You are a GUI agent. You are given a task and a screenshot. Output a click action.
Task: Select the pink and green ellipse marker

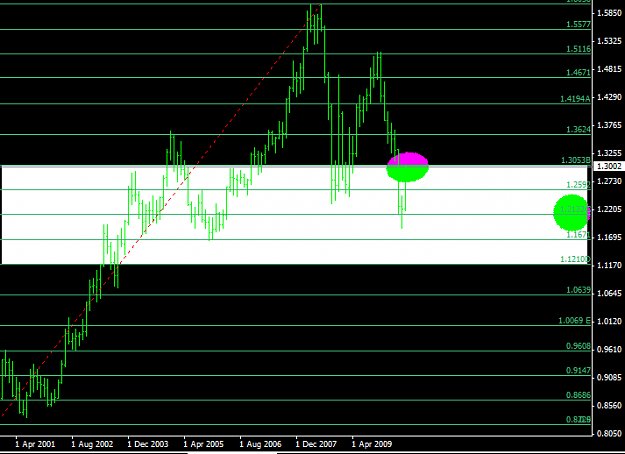(407, 167)
